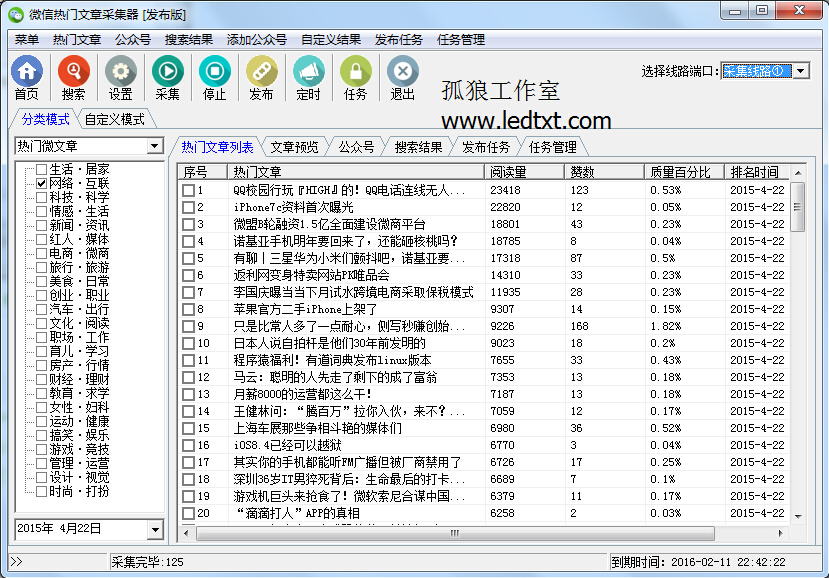The width and height of the screenshot is (829, 578).
Task: Sort by the 热门文章 column header
Action: (356, 172)
